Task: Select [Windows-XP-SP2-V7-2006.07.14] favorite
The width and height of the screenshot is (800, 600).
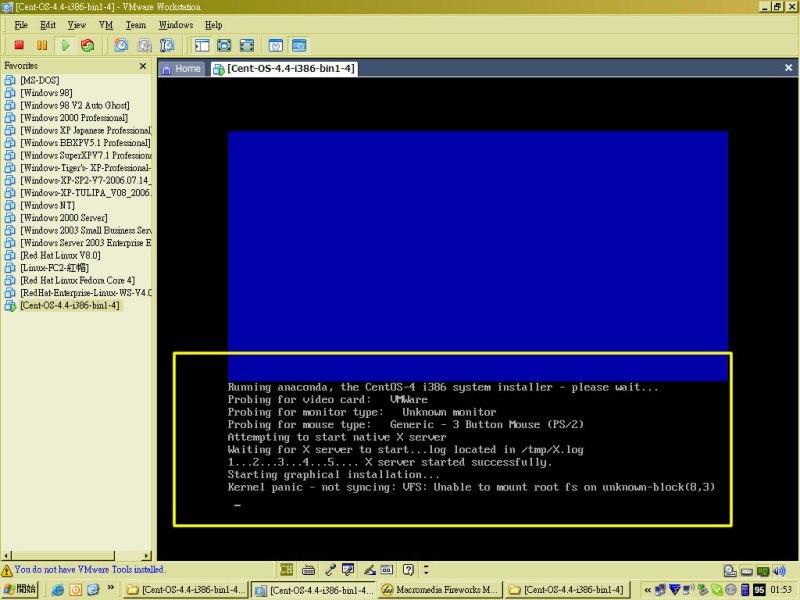Action: click(78, 180)
